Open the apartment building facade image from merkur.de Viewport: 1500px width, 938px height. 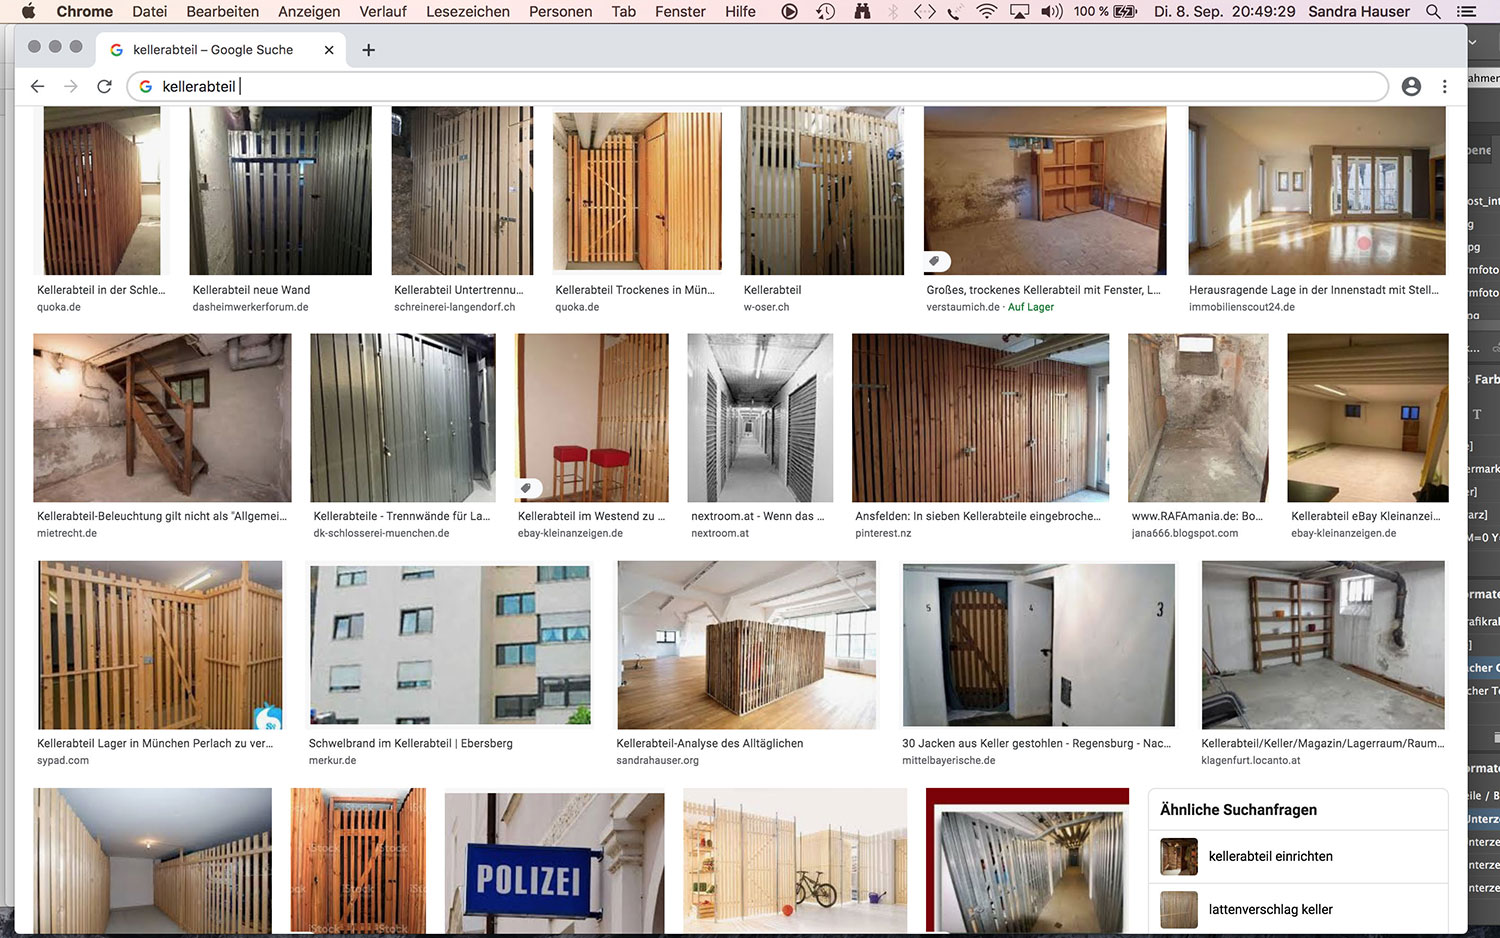[450, 645]
